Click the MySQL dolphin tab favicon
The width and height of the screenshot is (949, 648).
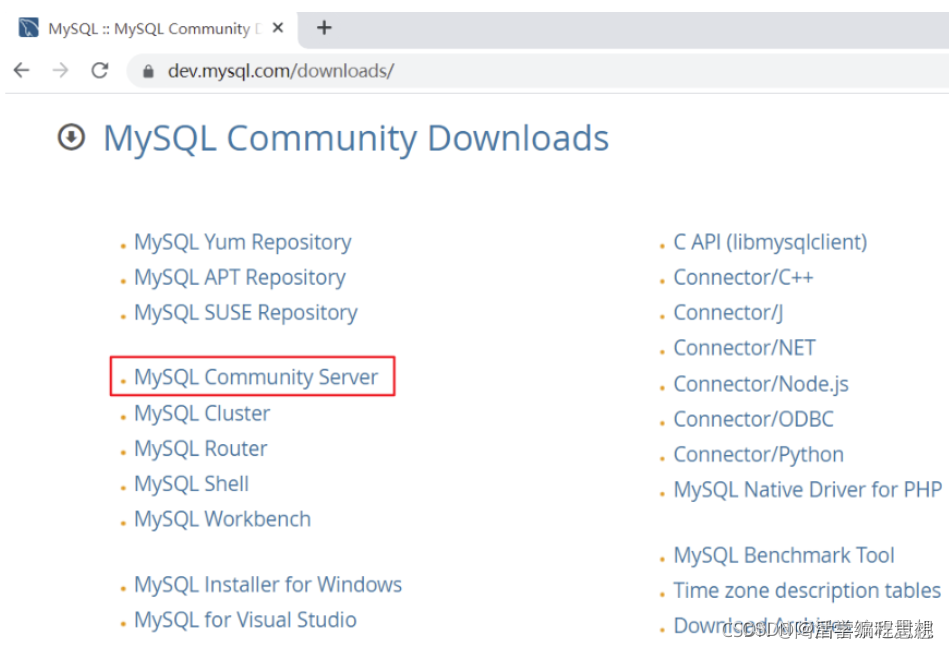(28, 28)
